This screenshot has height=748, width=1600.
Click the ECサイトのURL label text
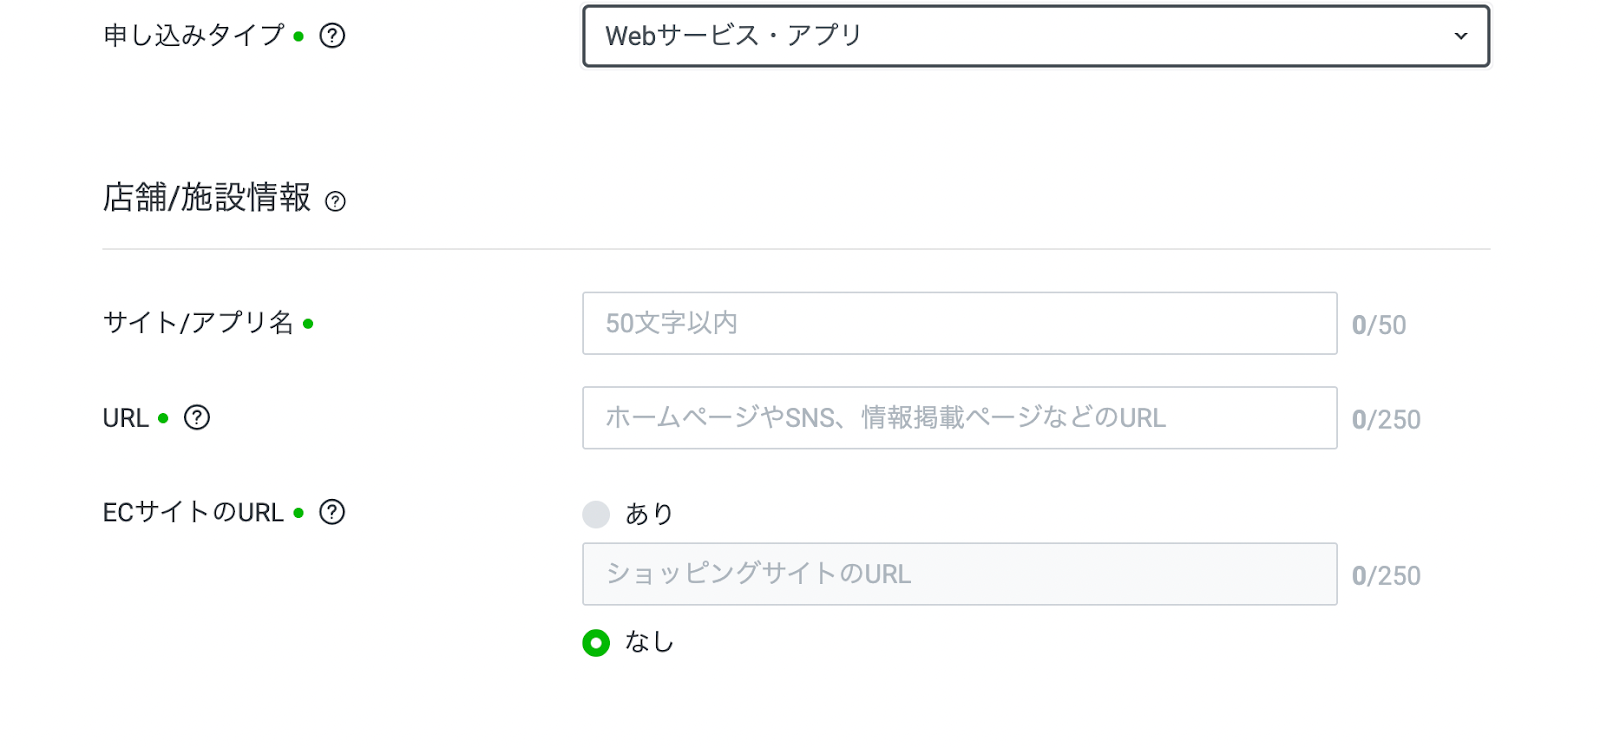point(193,512)
